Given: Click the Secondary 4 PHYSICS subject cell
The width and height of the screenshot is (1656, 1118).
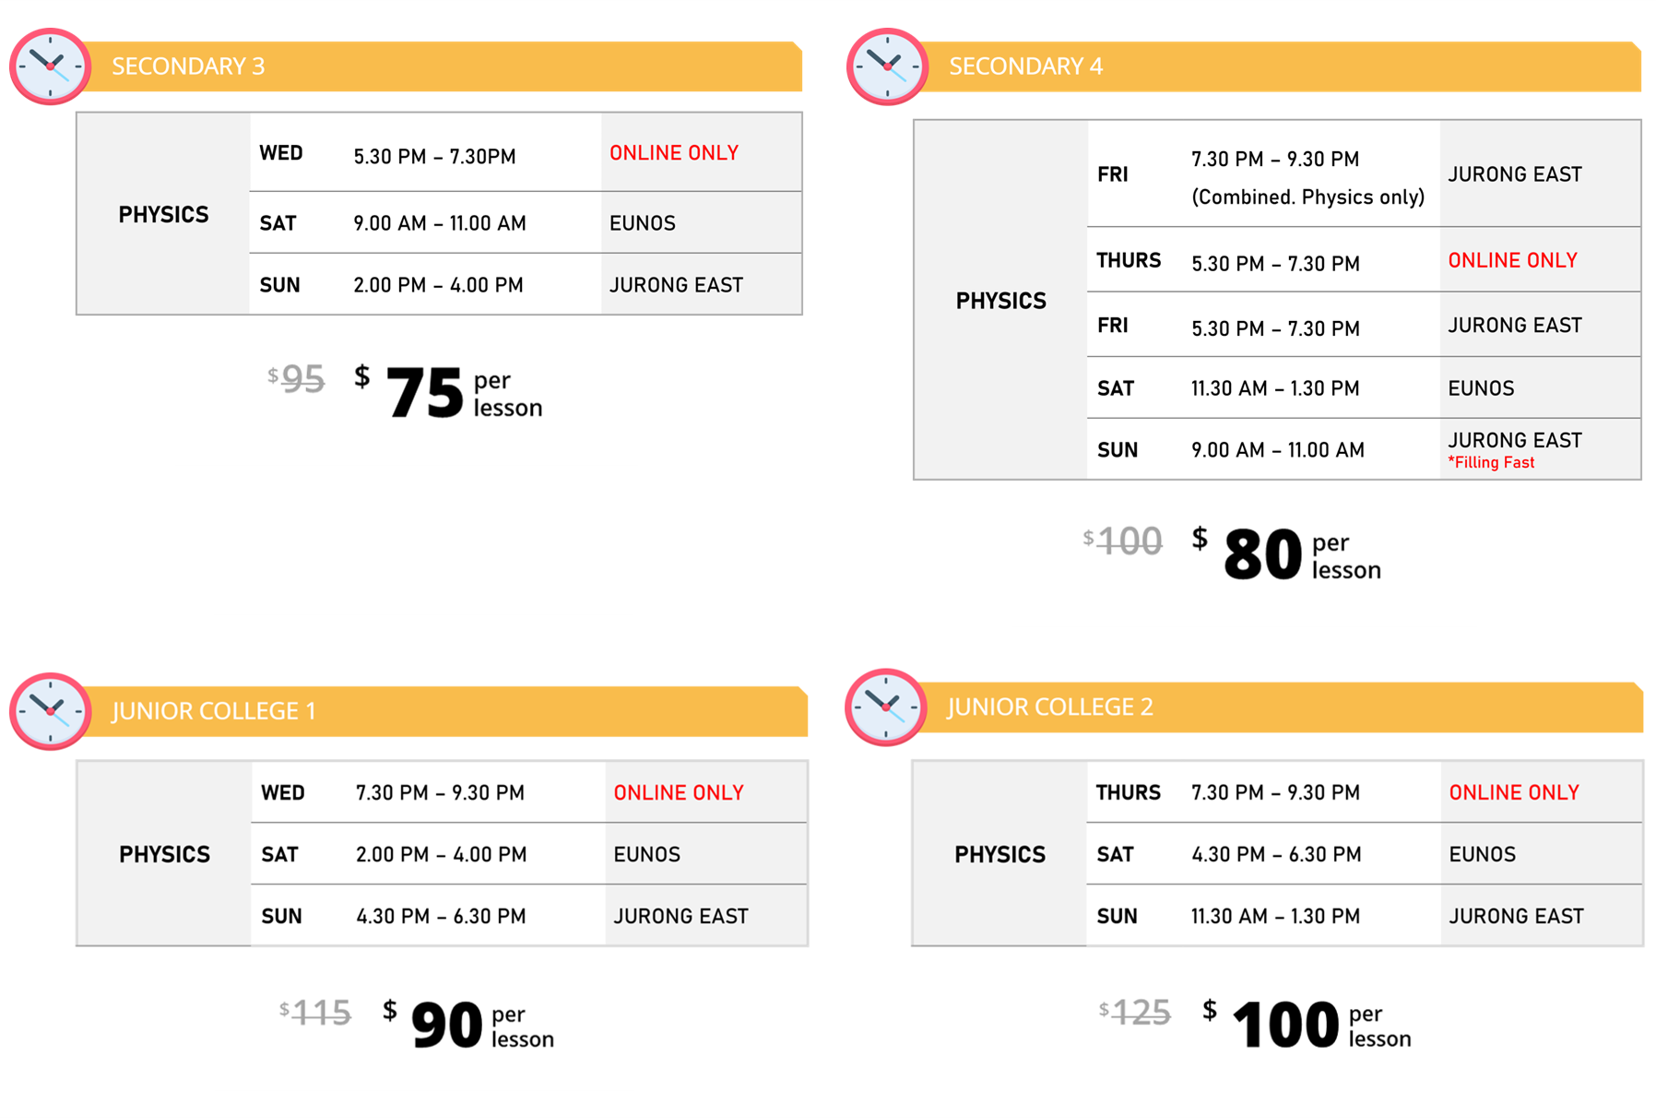Looking at the screenshot, I should tap(1000, 301).
